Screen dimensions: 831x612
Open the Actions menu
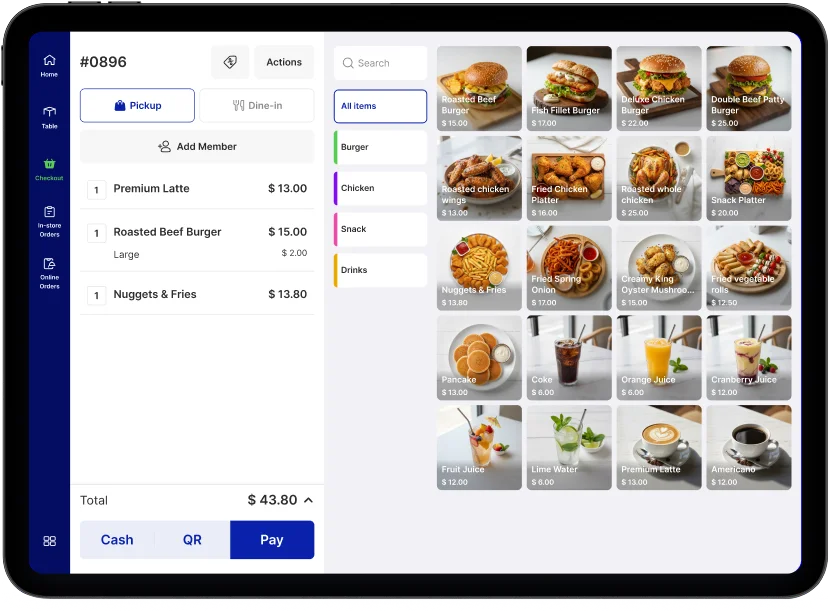pos(284,62)
